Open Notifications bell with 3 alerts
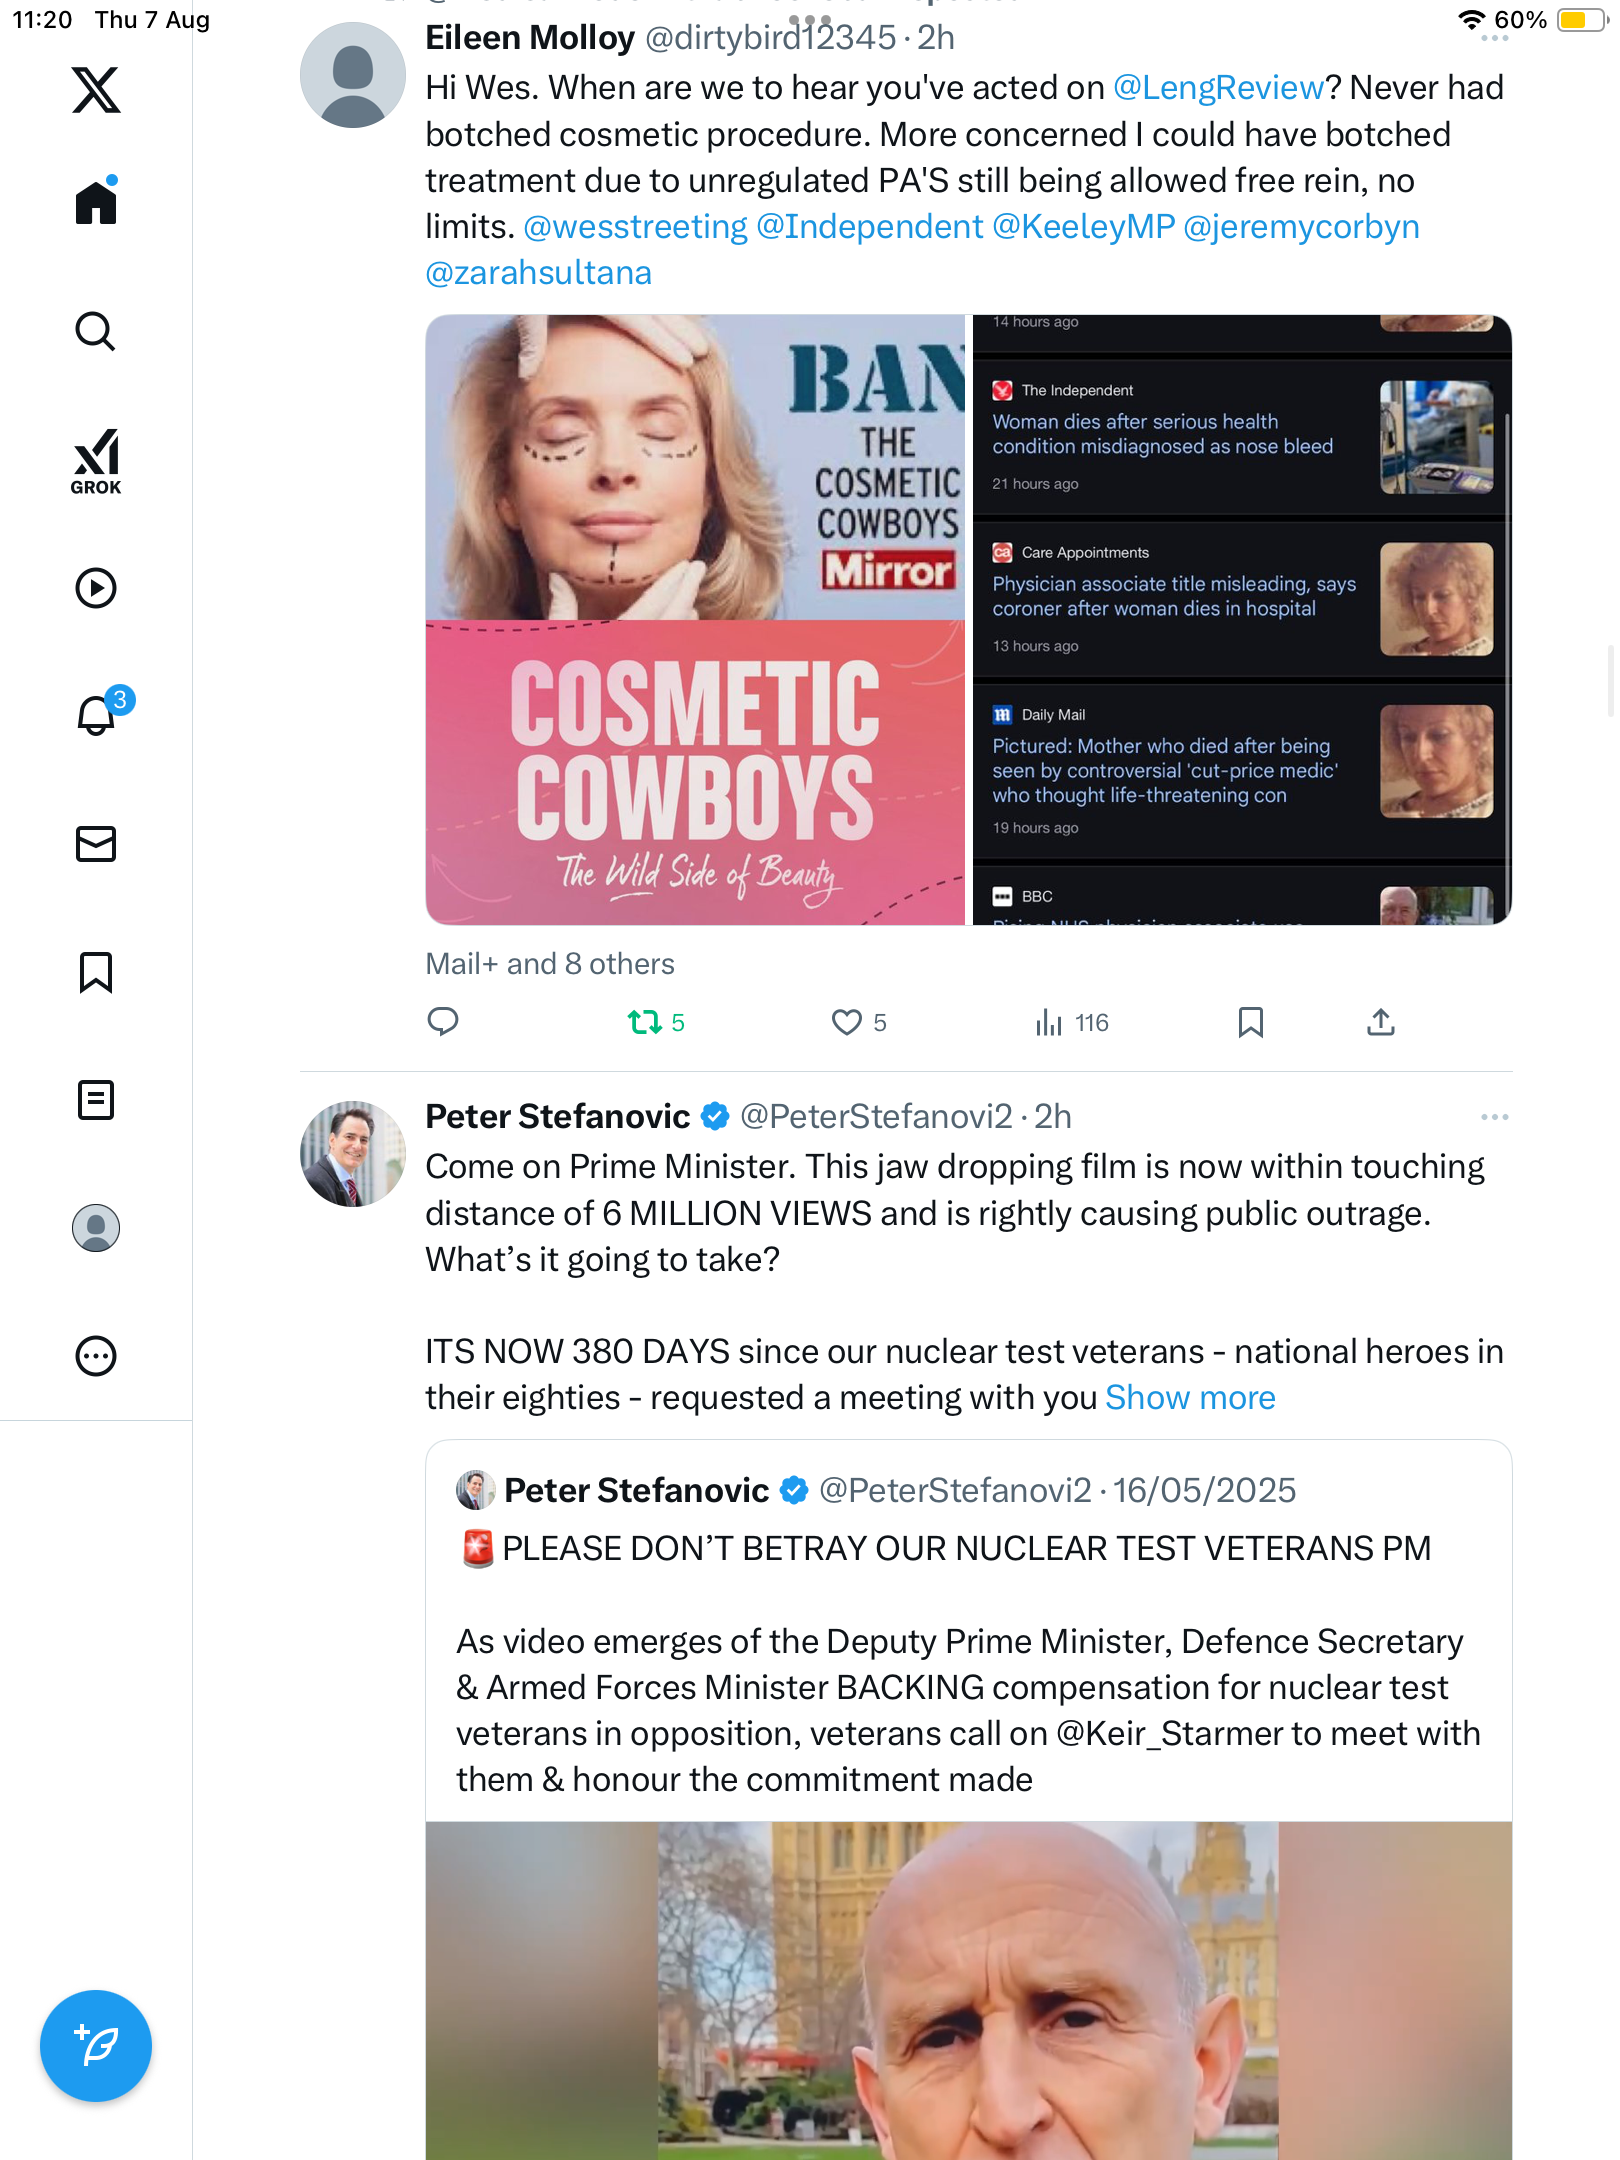This screenshot has height=2160, width=1620. (97, 715)
